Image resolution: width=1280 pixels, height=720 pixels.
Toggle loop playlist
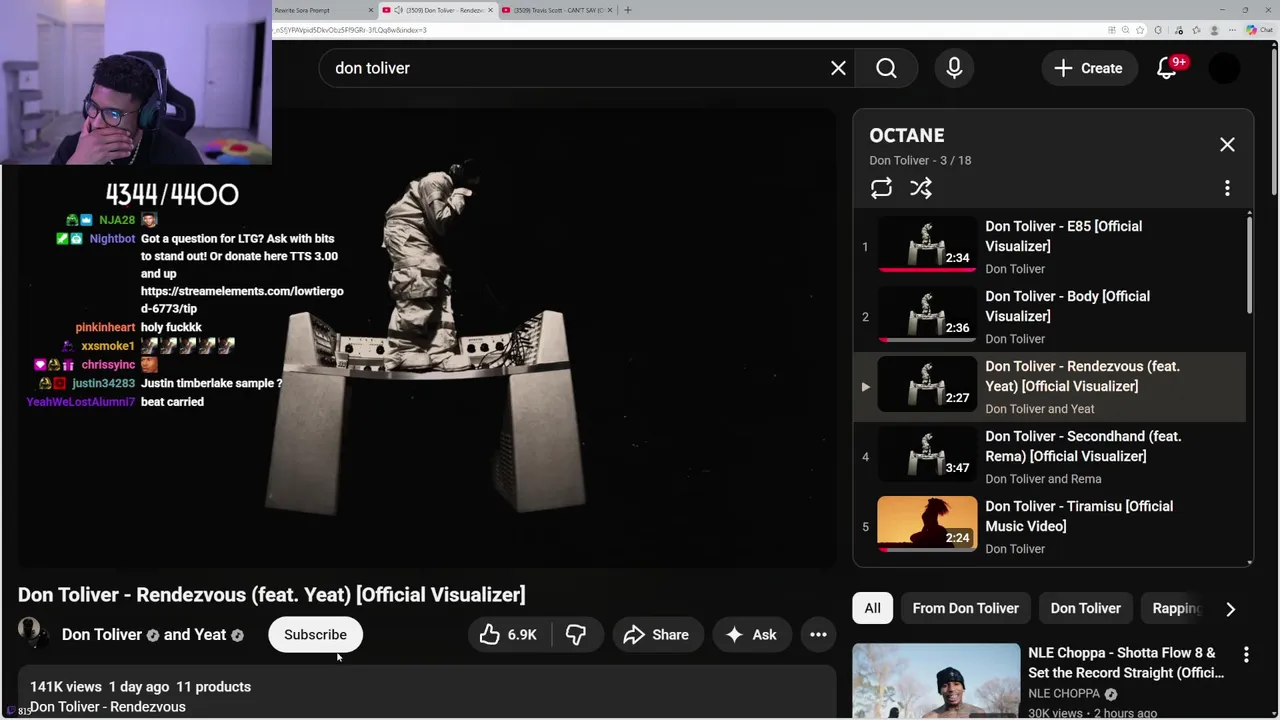point(881,188)
